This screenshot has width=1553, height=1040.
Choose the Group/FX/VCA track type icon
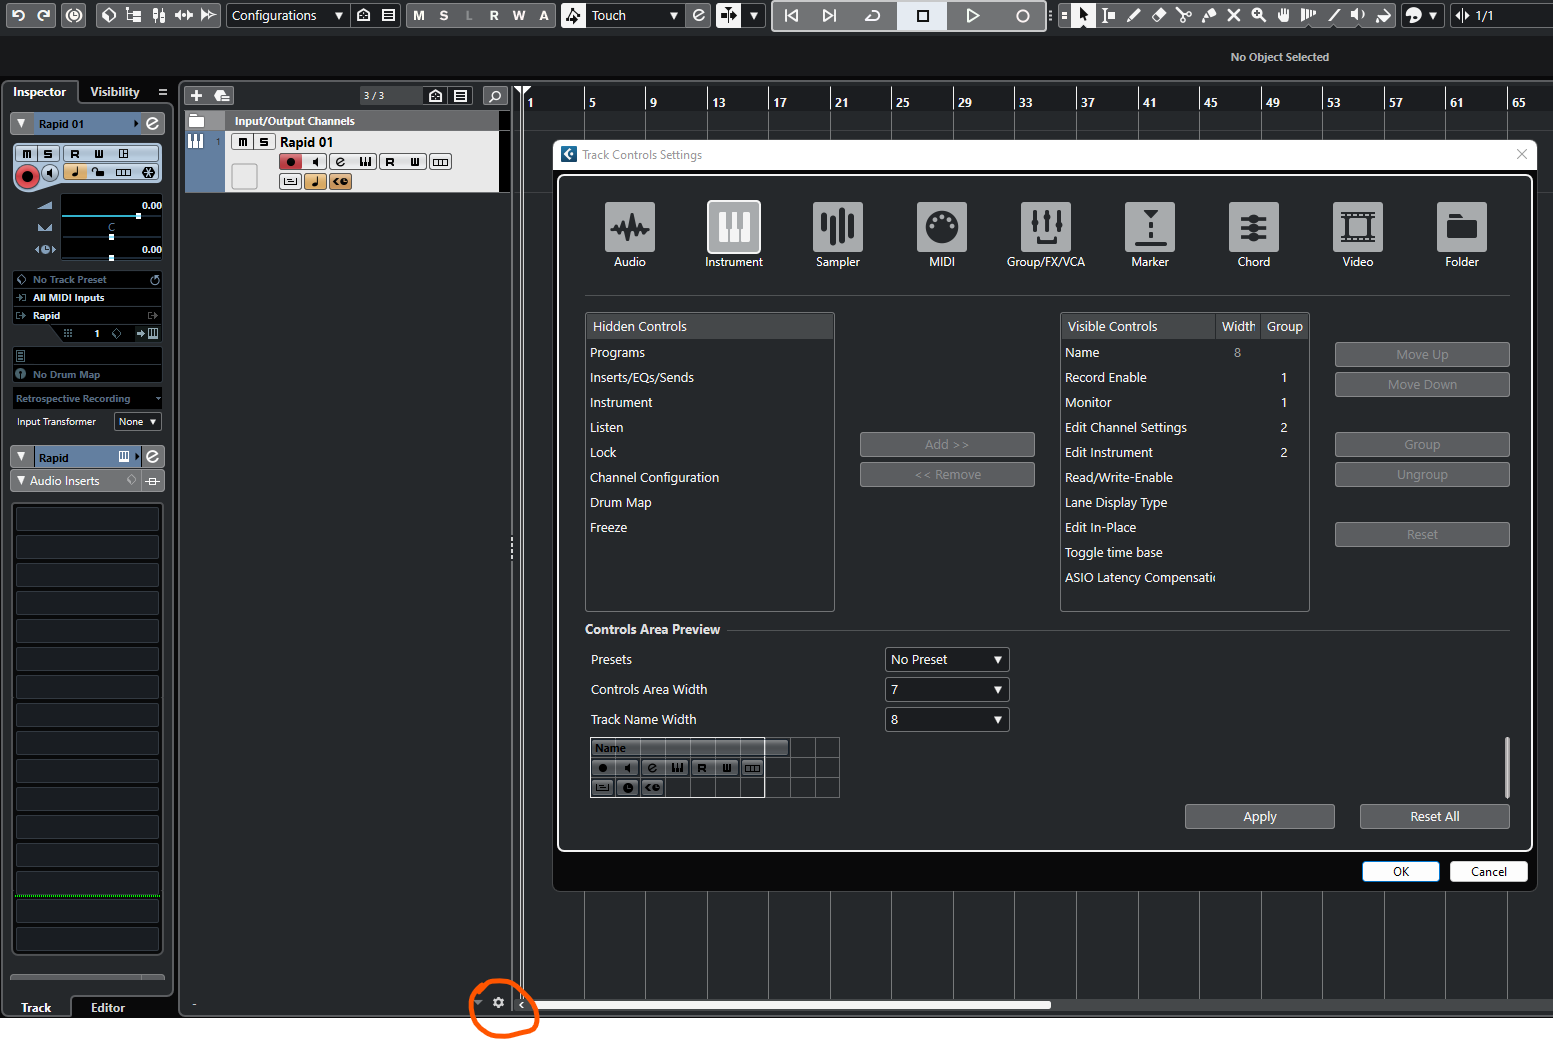(1045, 228)
